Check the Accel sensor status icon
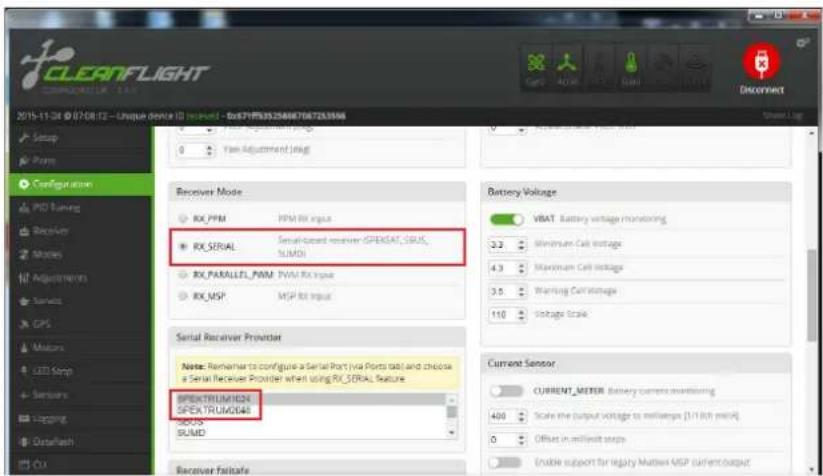 (x=567, y=68)
